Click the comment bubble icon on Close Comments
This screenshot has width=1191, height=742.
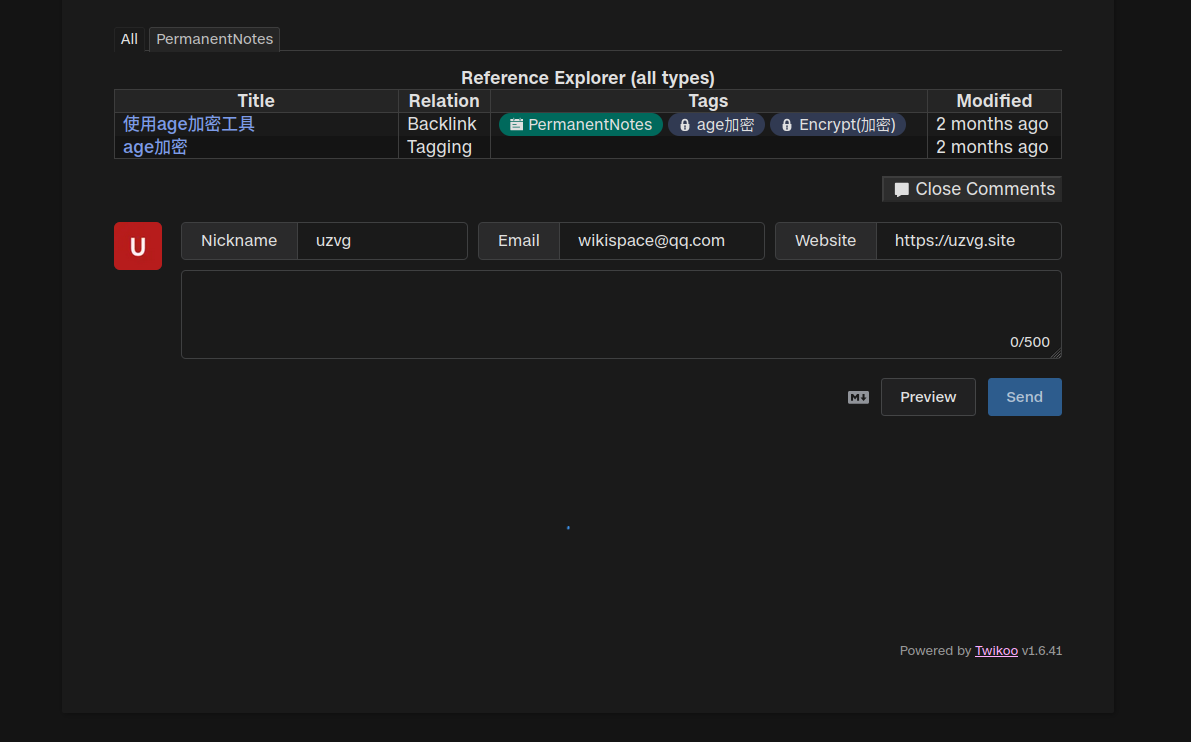pos(902,190)
